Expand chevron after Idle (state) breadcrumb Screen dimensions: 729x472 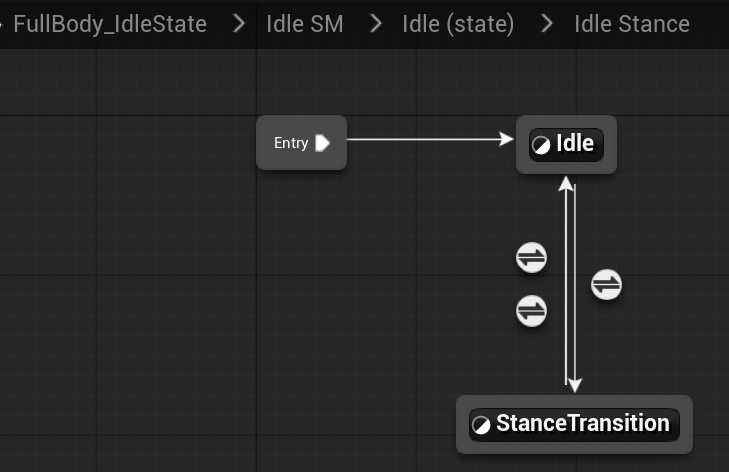[546, 24]
